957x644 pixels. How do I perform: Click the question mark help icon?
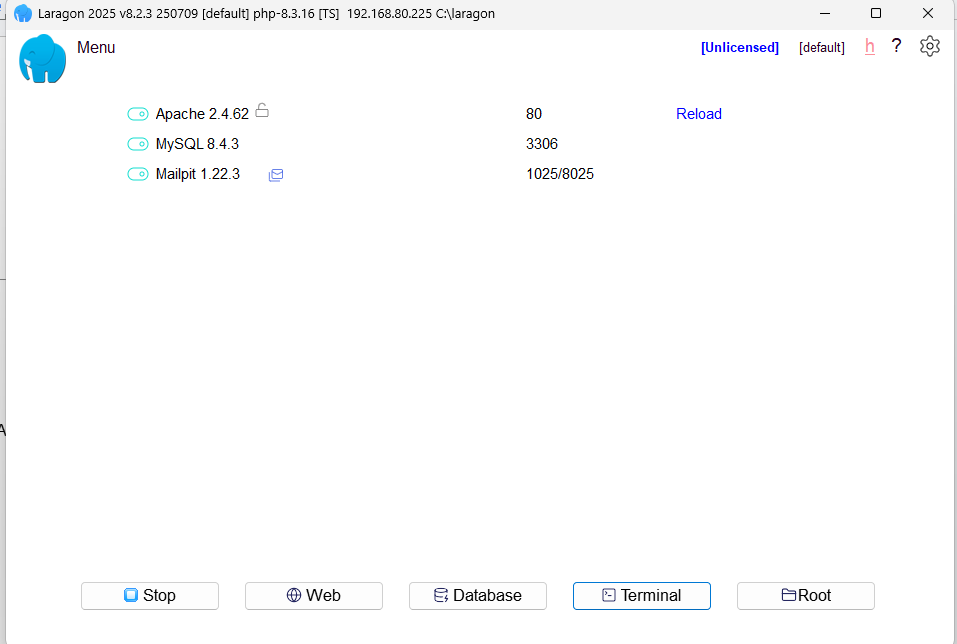coord(897,46)
